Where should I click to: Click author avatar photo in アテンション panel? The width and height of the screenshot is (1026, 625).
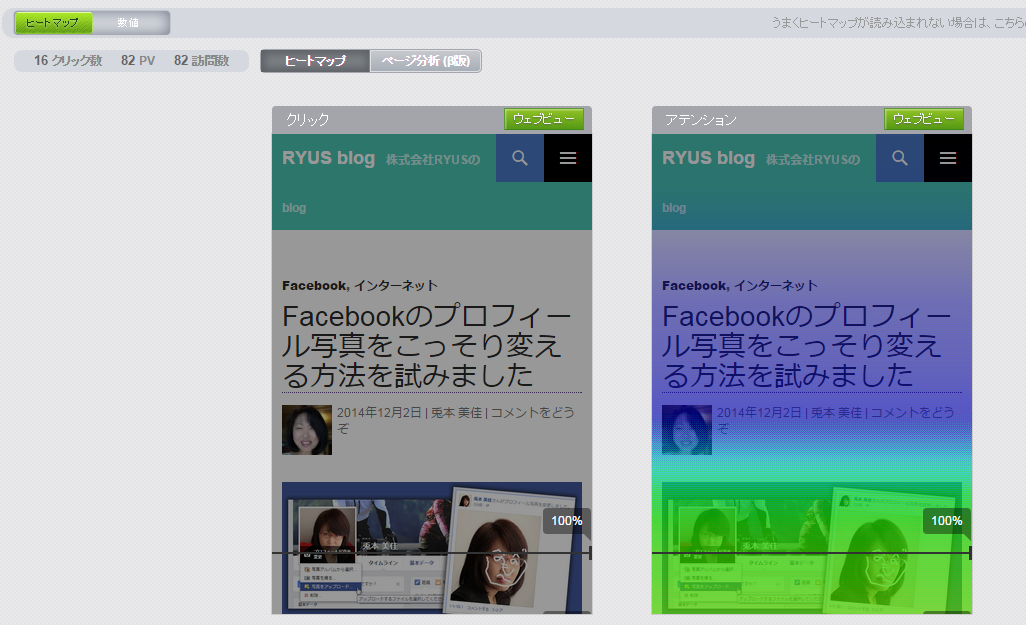coord(687,430)
